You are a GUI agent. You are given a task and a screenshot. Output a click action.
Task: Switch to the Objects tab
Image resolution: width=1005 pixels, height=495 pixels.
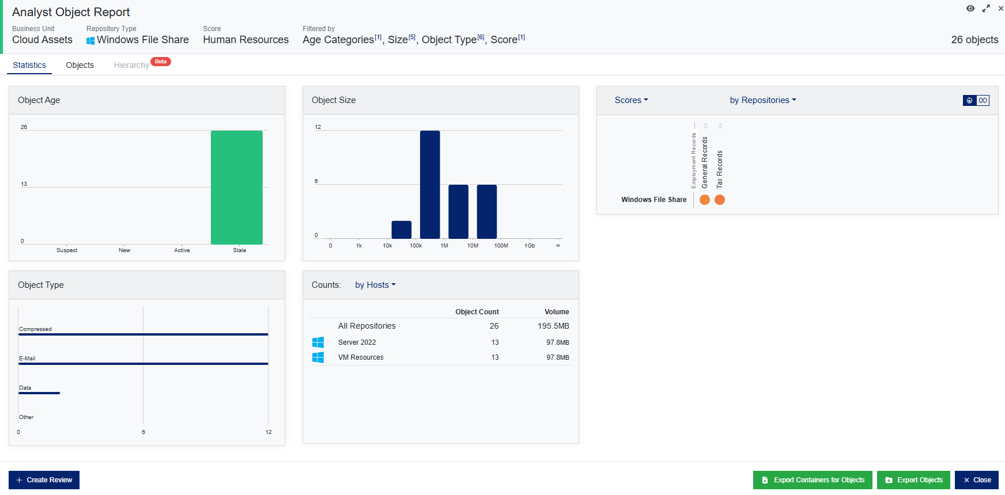79,65
